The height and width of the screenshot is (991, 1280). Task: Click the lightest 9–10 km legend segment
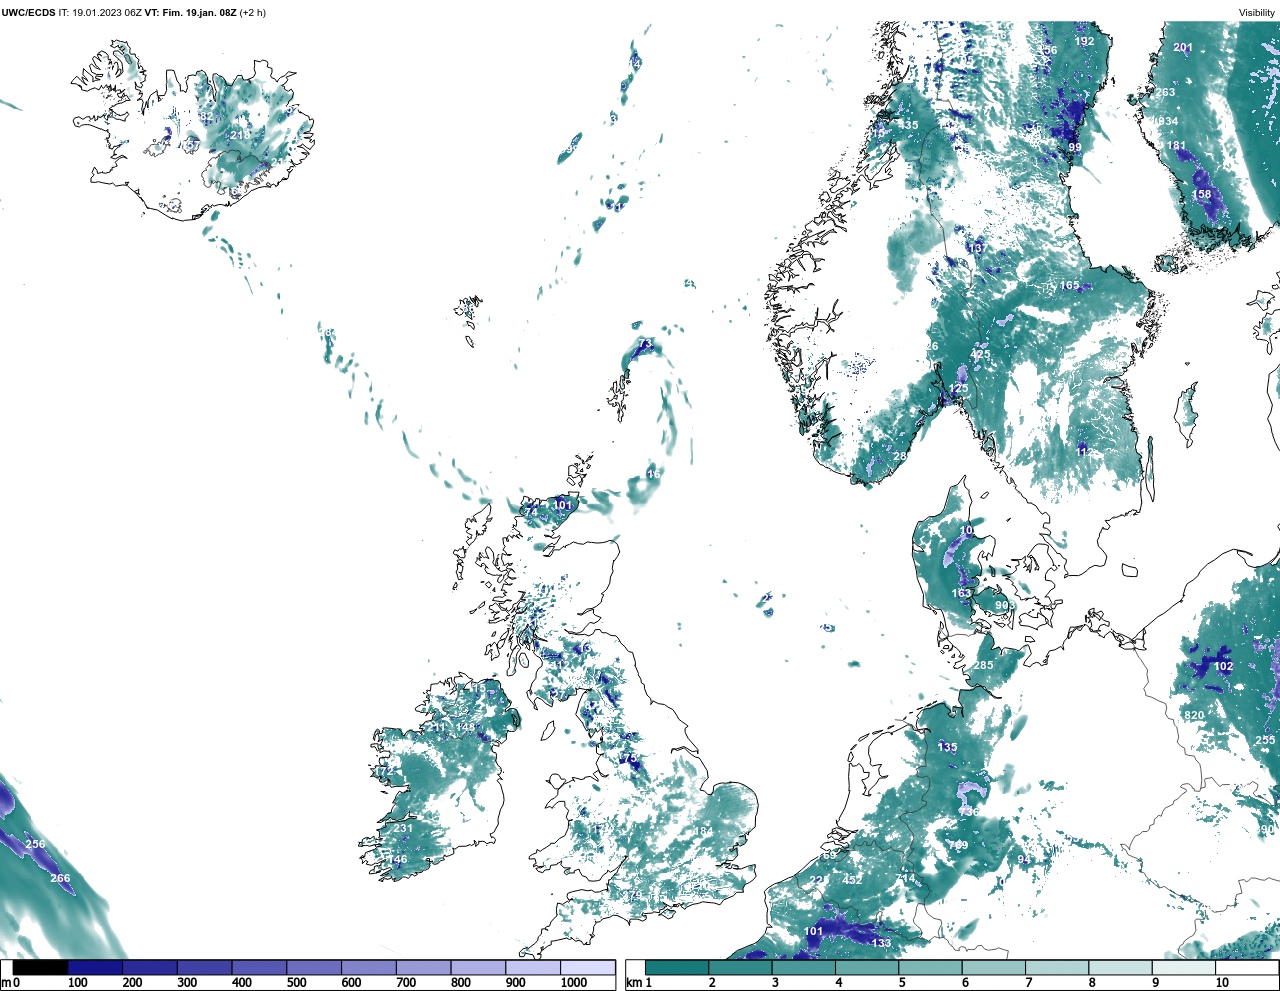(1183, 968)
